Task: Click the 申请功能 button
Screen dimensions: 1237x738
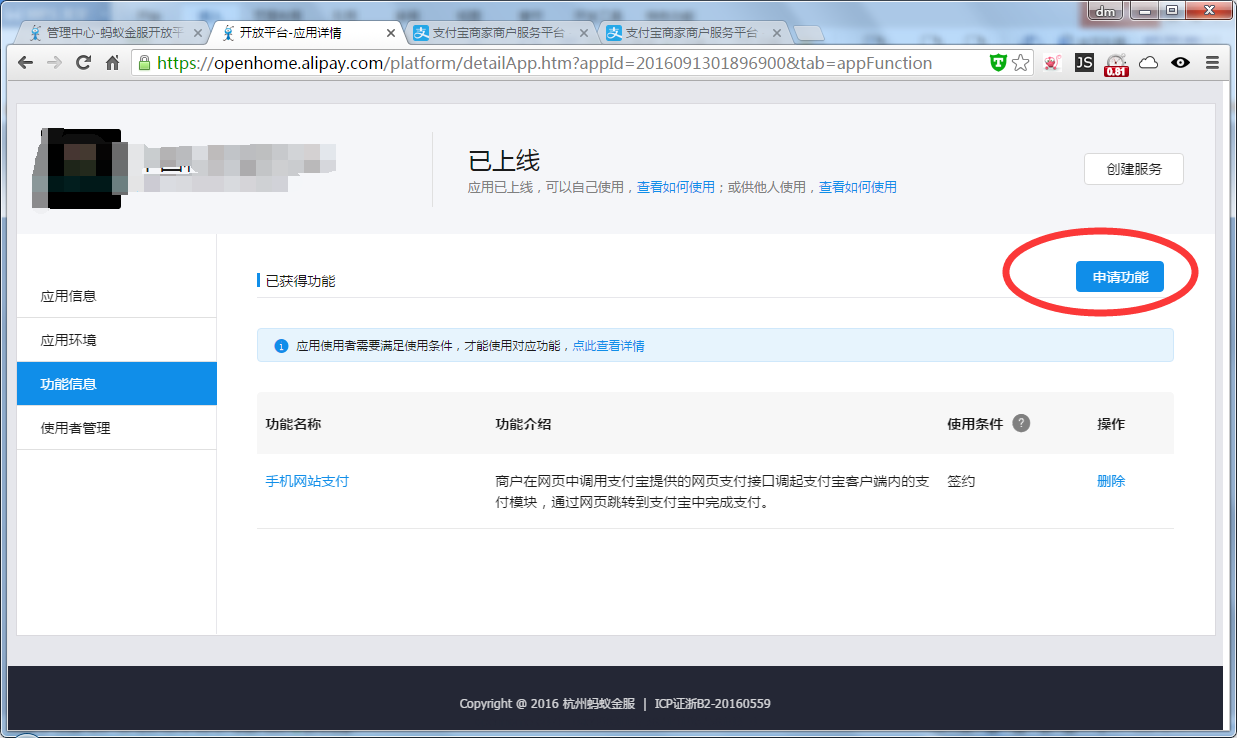Action: click(x=1120, y=277)
